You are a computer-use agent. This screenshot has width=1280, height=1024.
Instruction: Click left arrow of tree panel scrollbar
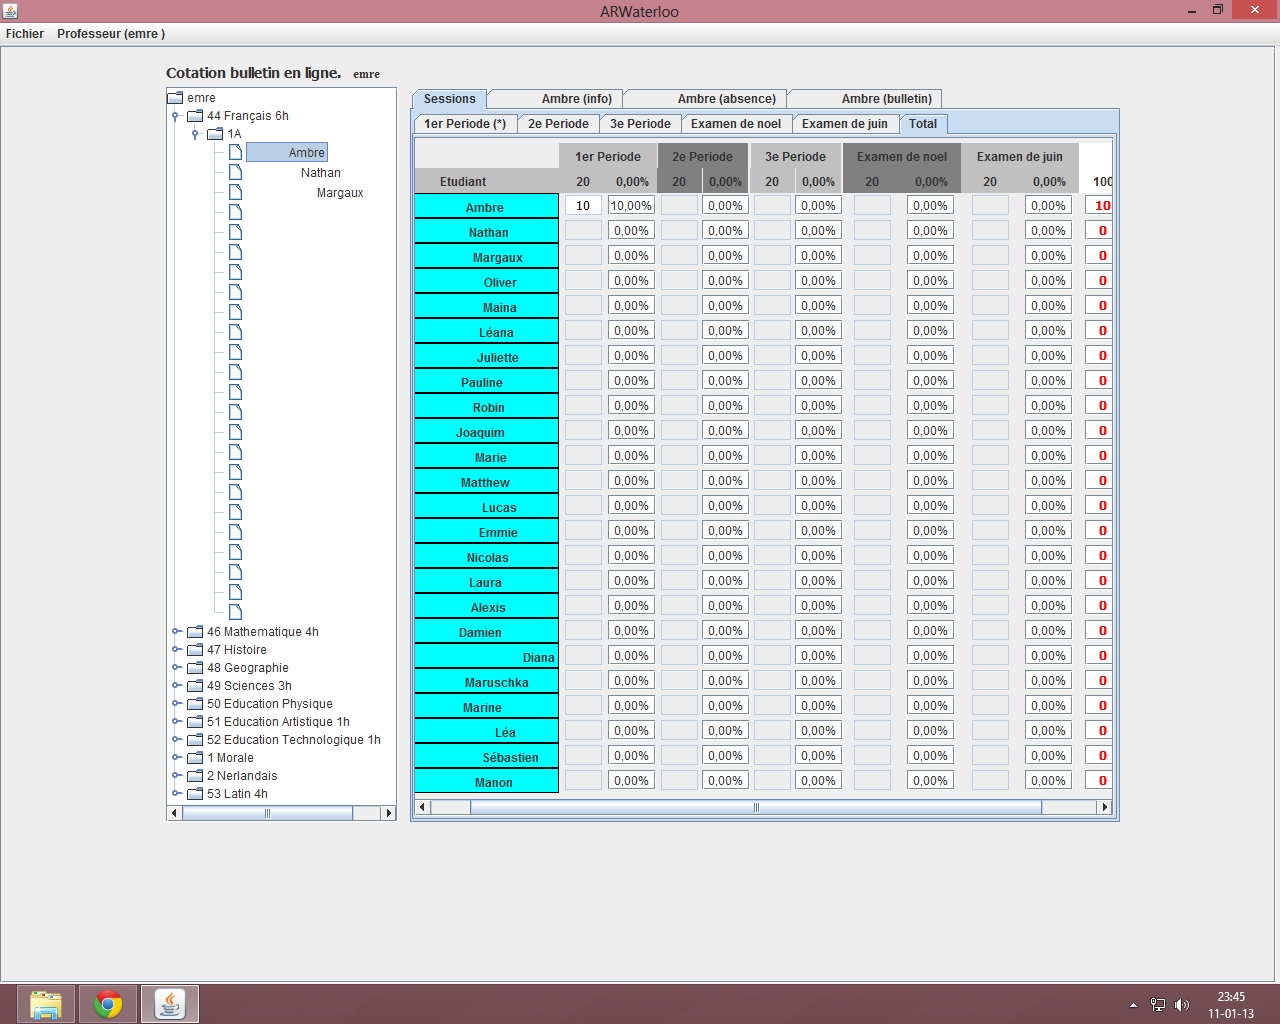pos(175,813)
